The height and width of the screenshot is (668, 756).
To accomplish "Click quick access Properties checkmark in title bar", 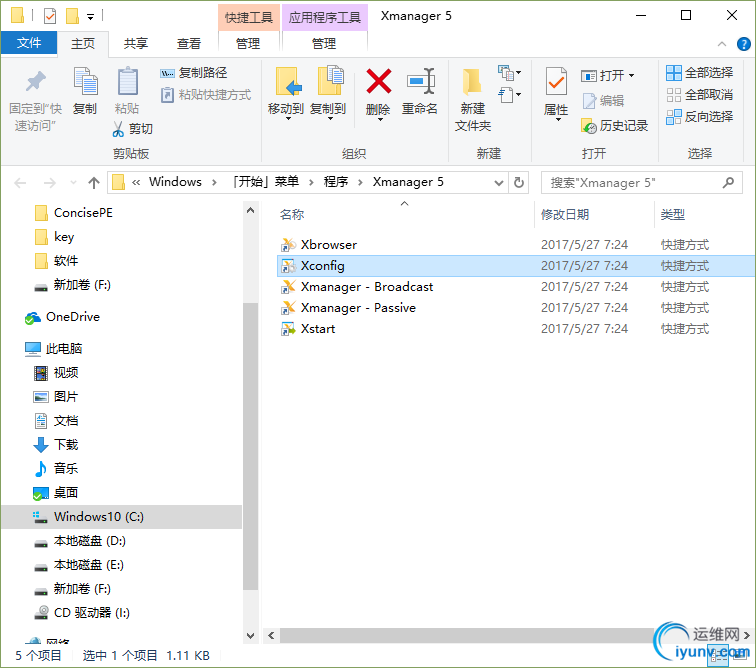I will click(x=50, y=16).
